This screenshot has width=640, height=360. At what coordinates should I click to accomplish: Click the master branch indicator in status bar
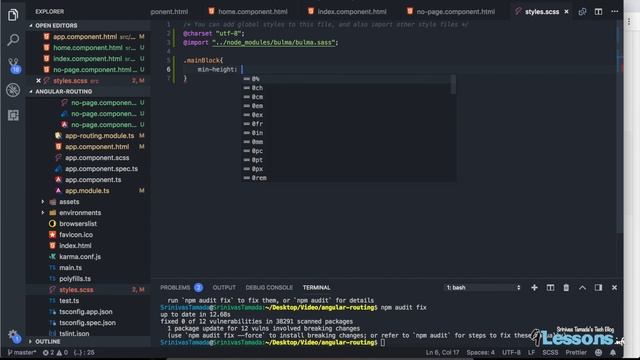click(x=22, y=352)
